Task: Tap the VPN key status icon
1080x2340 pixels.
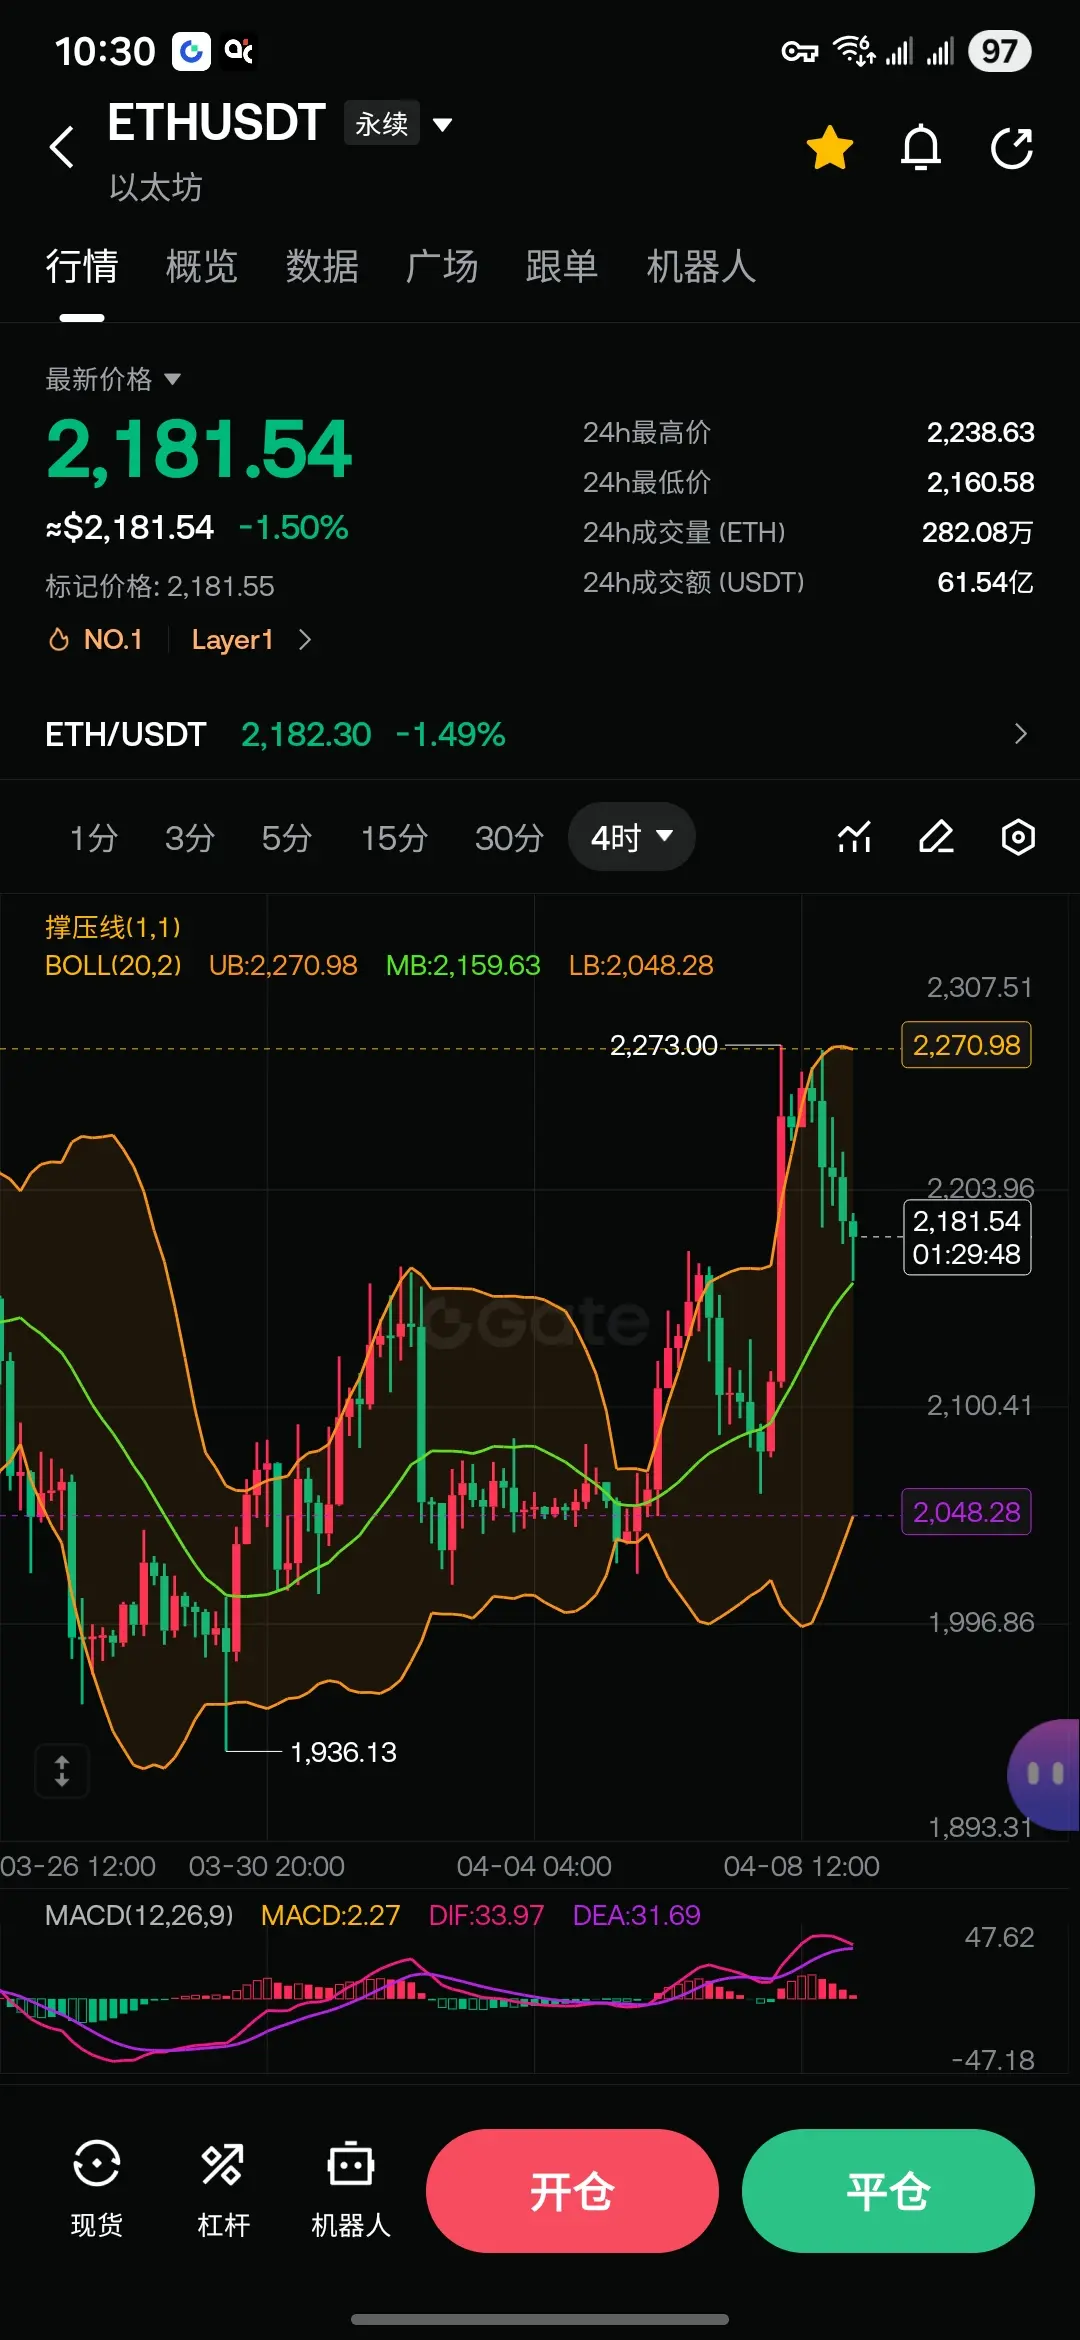Action: point(800,51)
